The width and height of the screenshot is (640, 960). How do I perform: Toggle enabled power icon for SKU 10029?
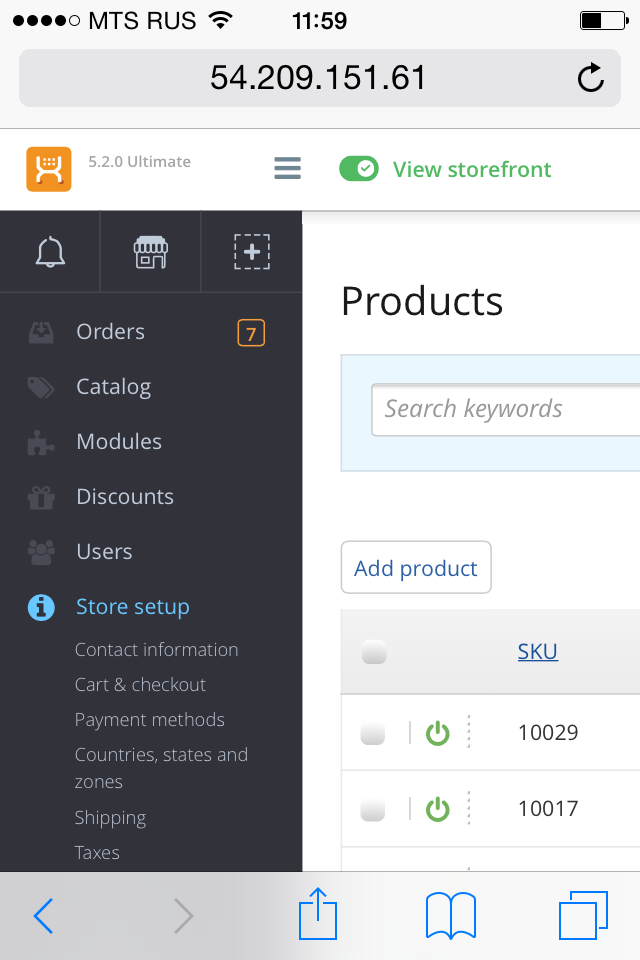438,733
